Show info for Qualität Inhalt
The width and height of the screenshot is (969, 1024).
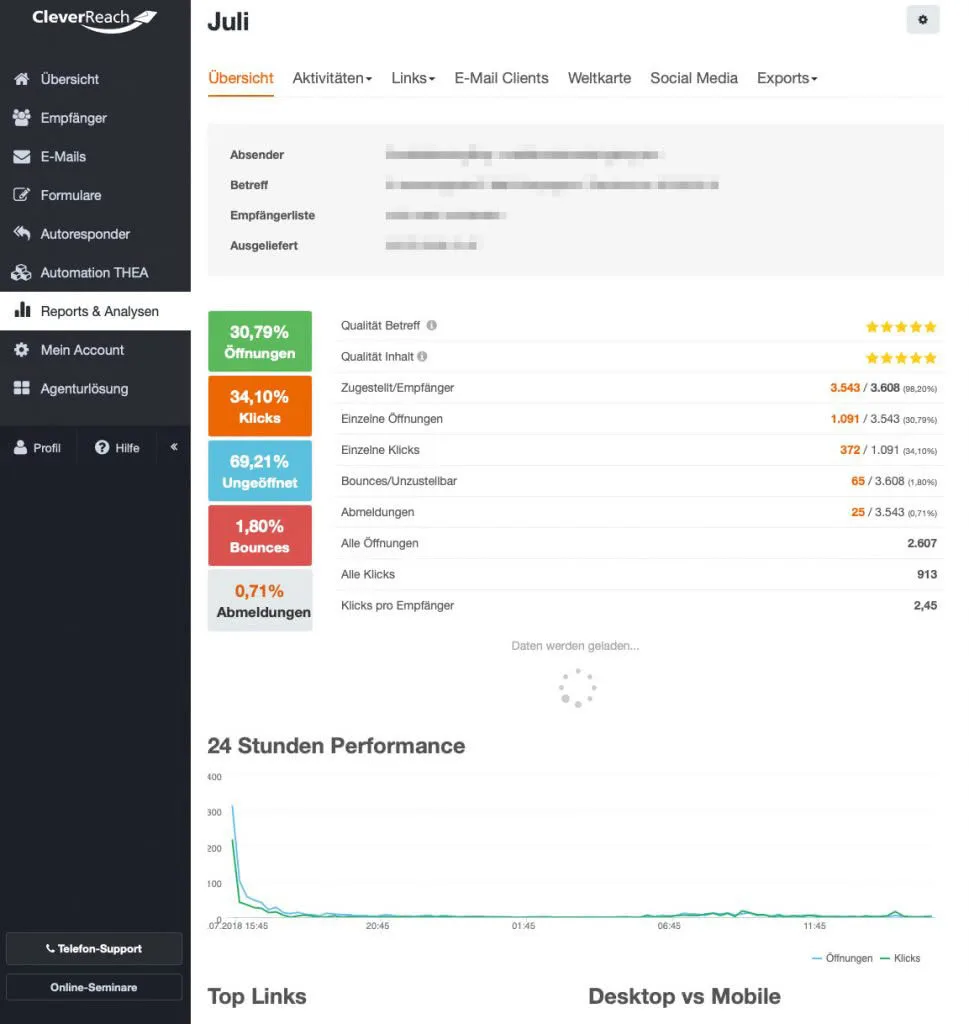[422, 357]
